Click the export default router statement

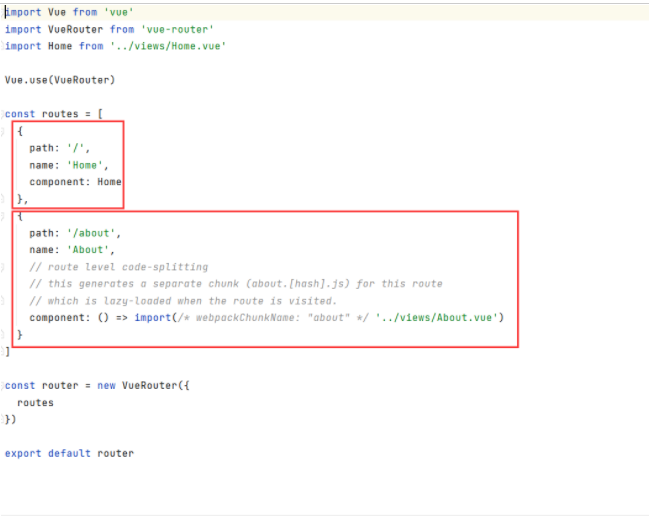pyautogui.click(x=69, y=453)
